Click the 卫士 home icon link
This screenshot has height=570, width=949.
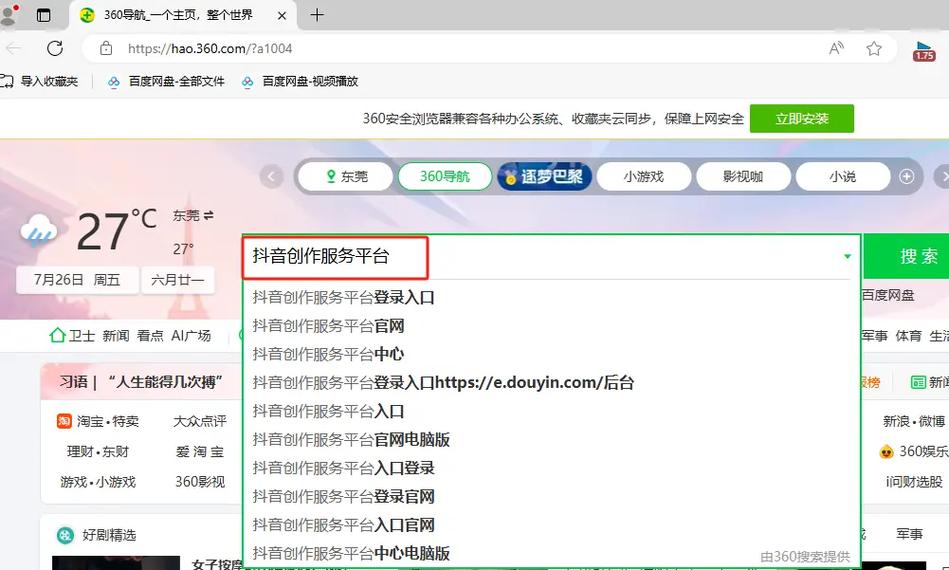click(72, 336)
